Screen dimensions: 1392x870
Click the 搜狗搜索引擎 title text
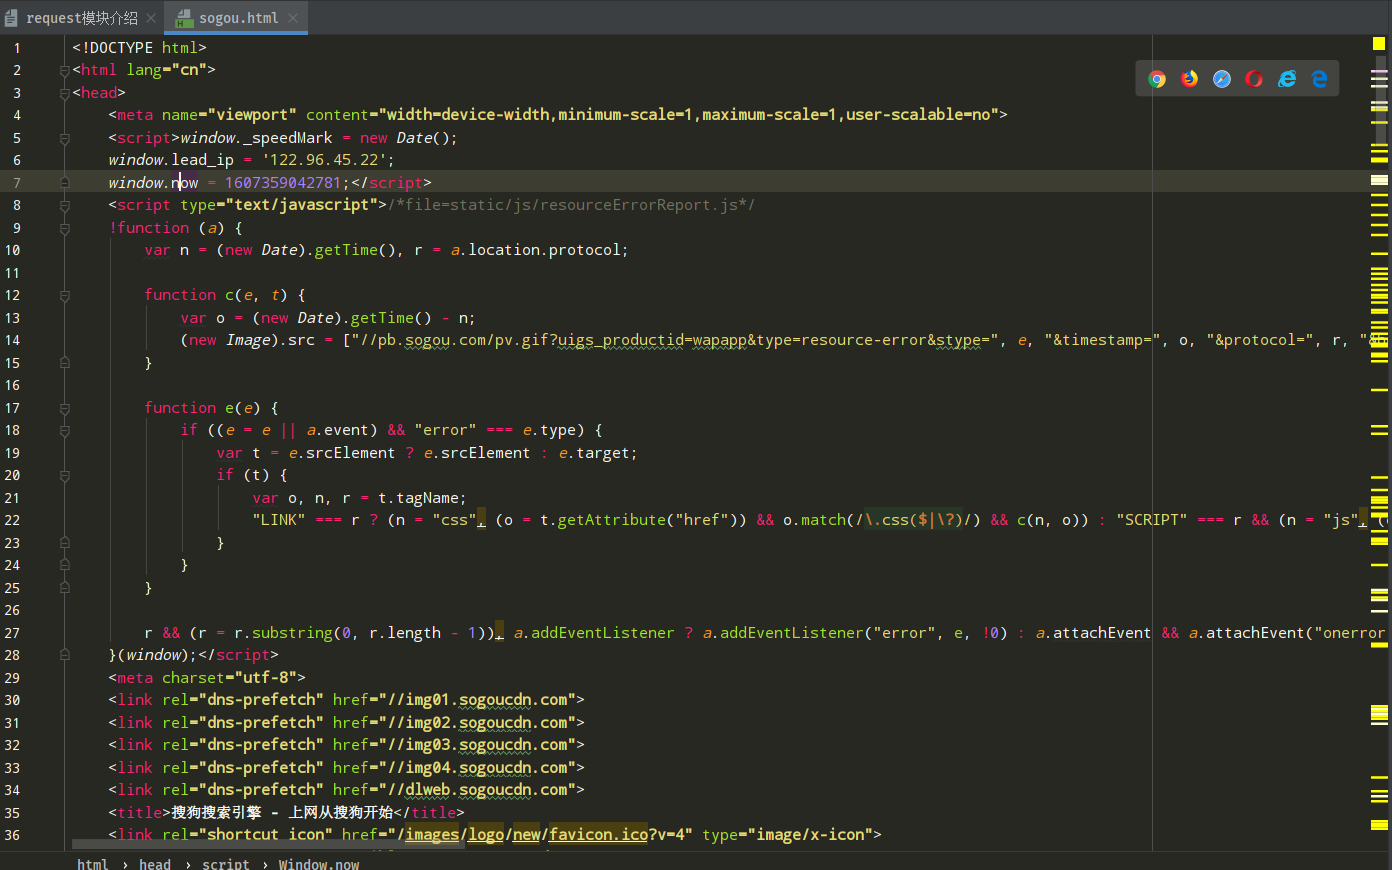[216, 813]
